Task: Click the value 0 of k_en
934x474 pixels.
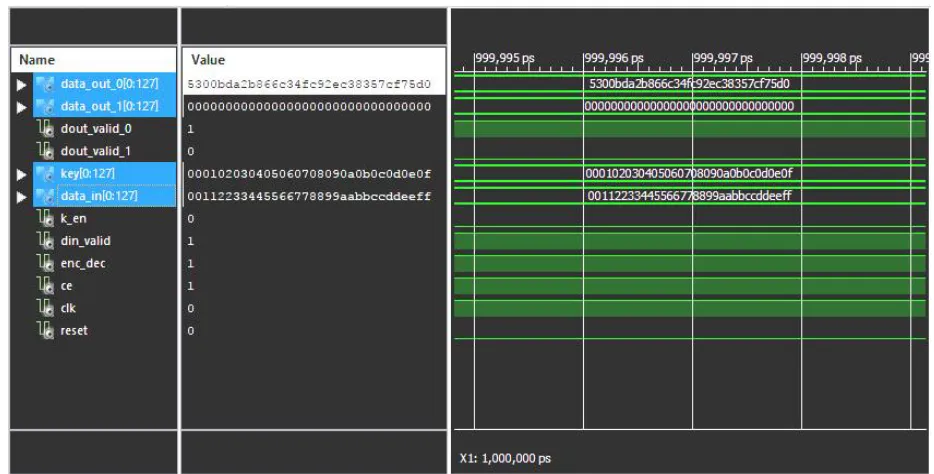Action: [191, 219]
